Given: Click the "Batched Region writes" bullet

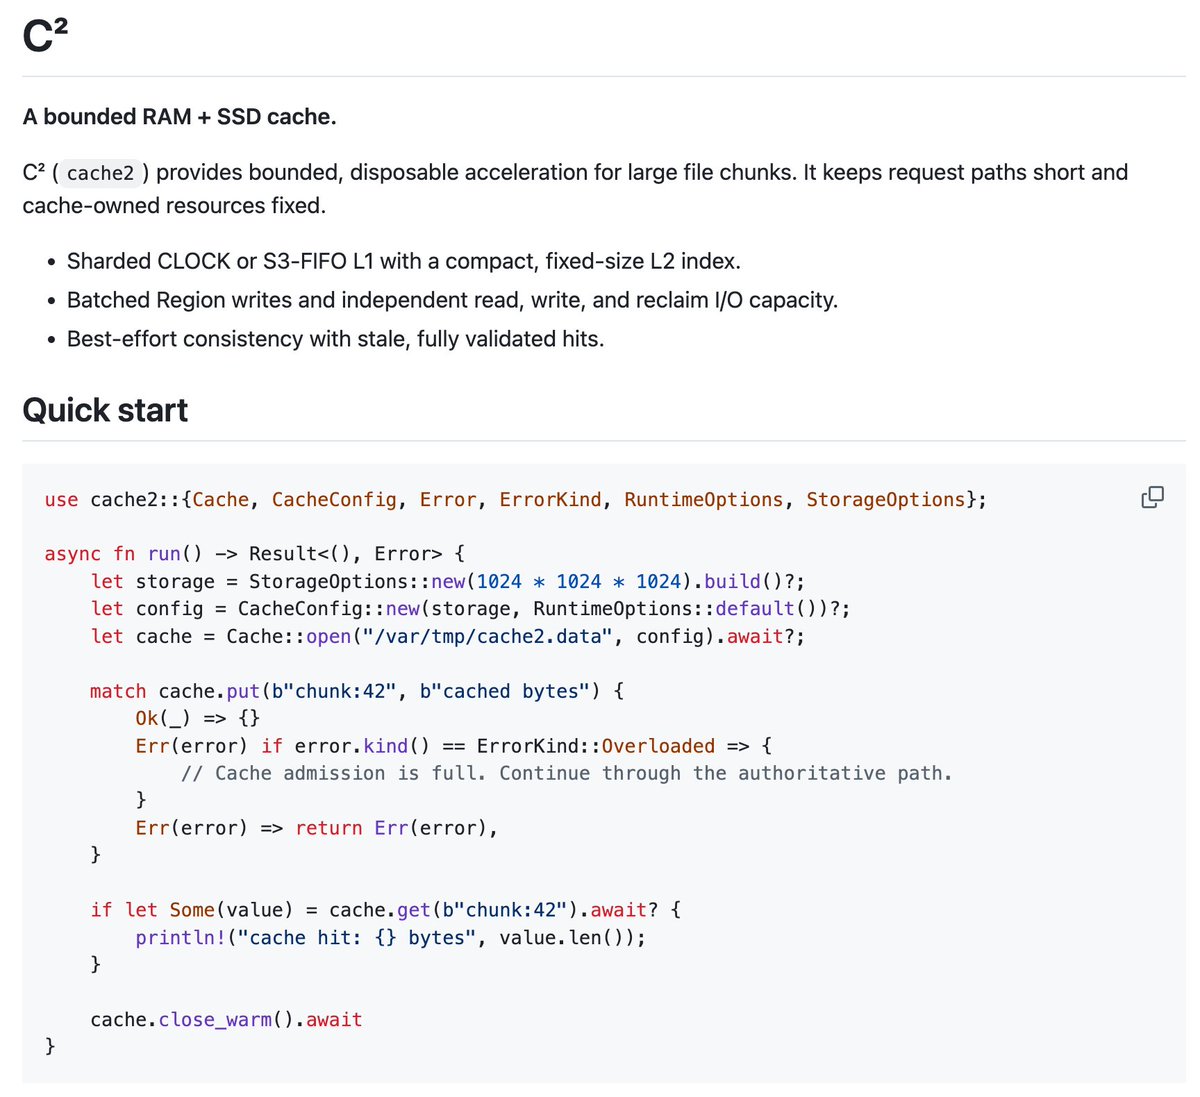Looking at the screenshot, I should [x=452, y=300].
